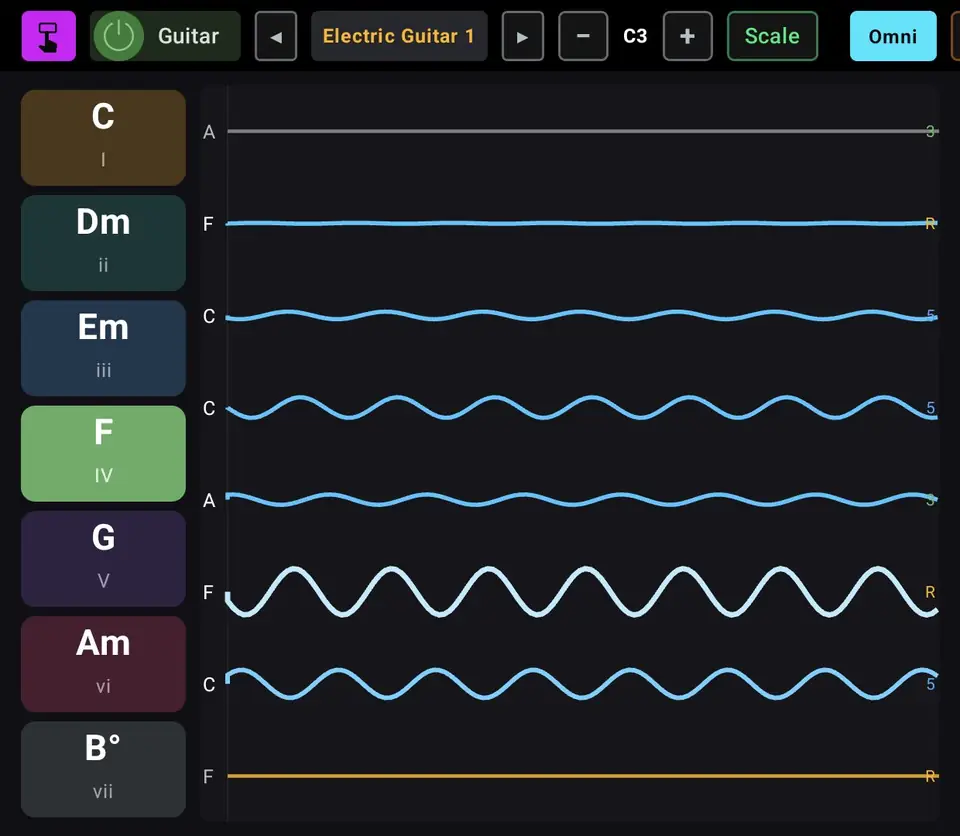The height and width of the screenshot is (836, 960).
Task: Pluck the bottom orange F string
Action: [582, 776]
